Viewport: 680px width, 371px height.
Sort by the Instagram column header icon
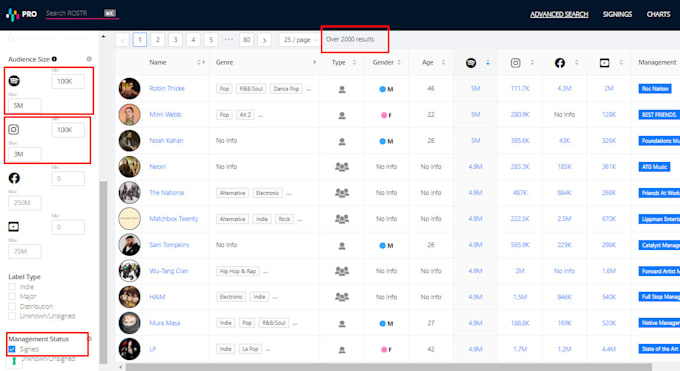pos(515,63)
